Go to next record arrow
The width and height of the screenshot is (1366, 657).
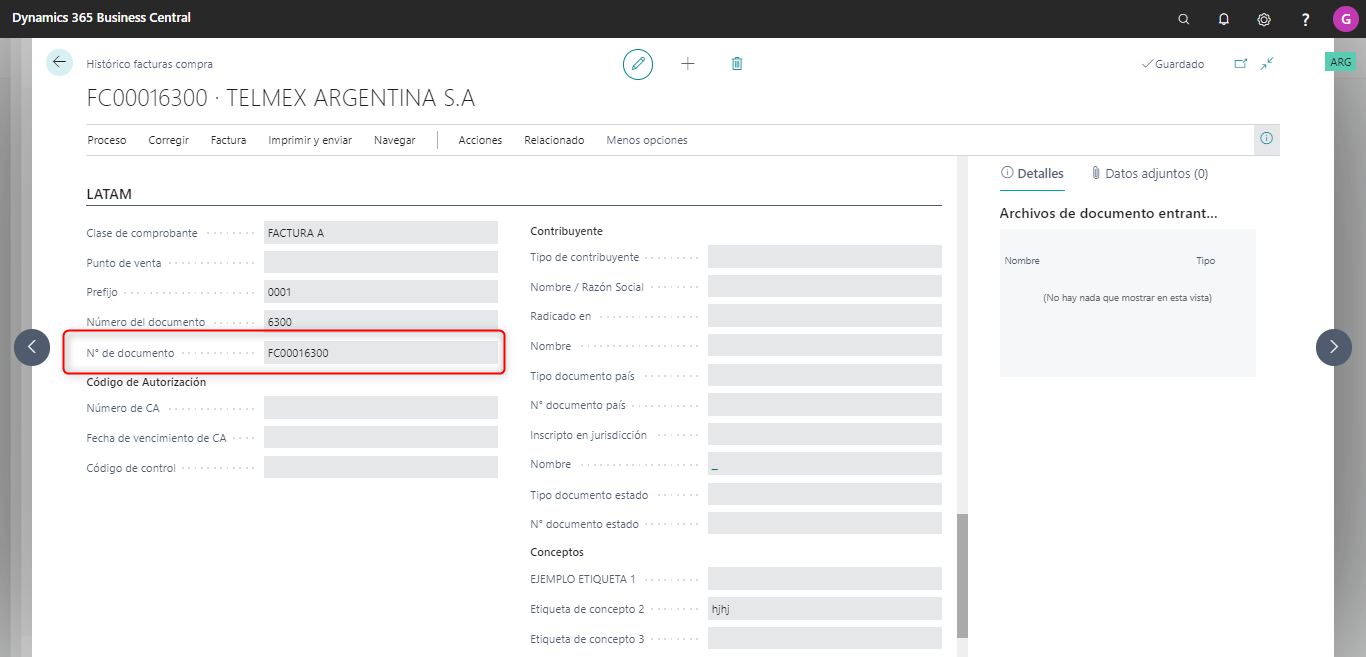tap(1334, 347)
